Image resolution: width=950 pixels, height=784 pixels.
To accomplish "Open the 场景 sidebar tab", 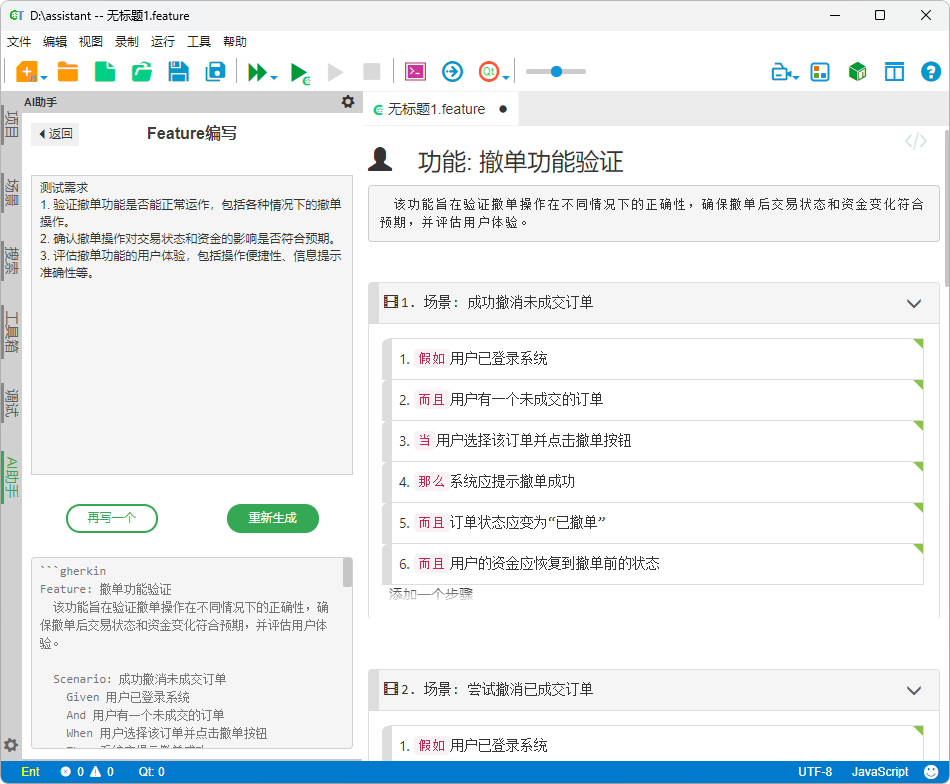I will click(x=11, y=192).
